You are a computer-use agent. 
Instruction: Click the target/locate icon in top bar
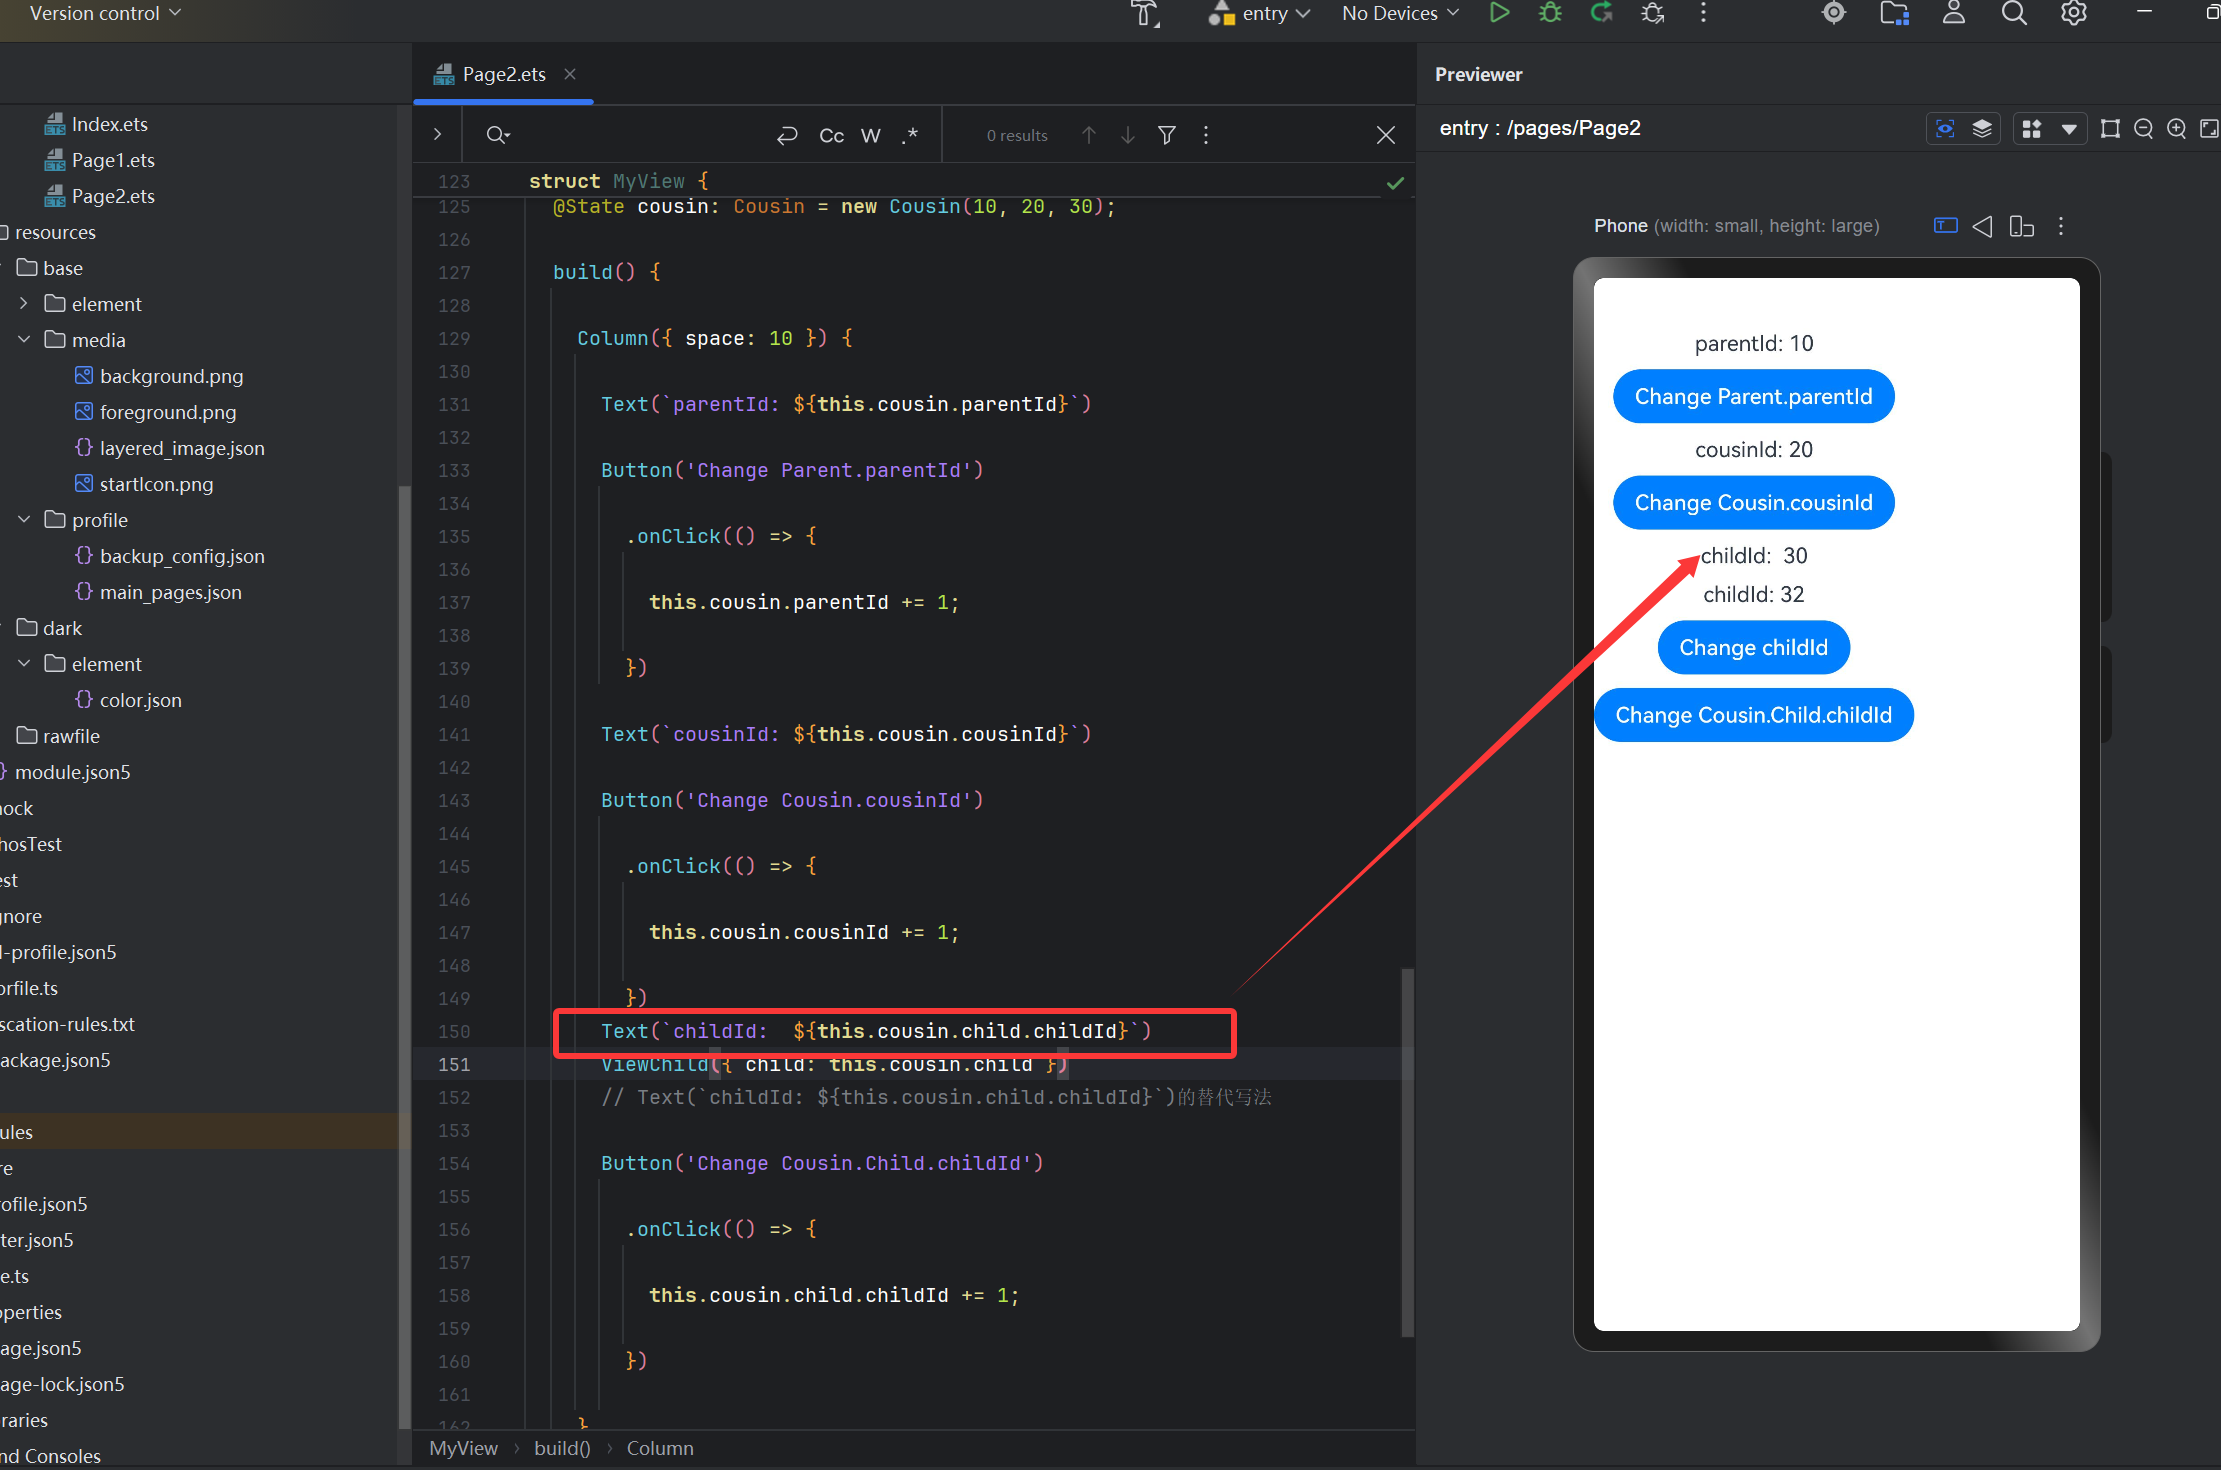tap(1834, 13)
